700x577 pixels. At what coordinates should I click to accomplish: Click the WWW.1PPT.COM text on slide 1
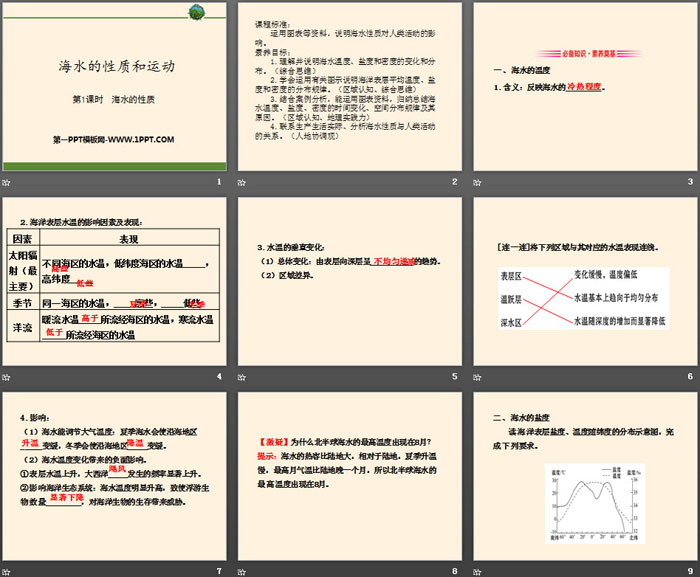coord(114,140)
